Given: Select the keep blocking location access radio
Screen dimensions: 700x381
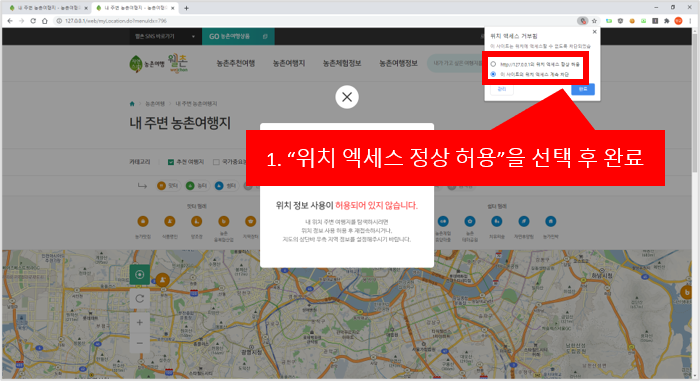Looking at the screenshot, I should tap(493, 74).
